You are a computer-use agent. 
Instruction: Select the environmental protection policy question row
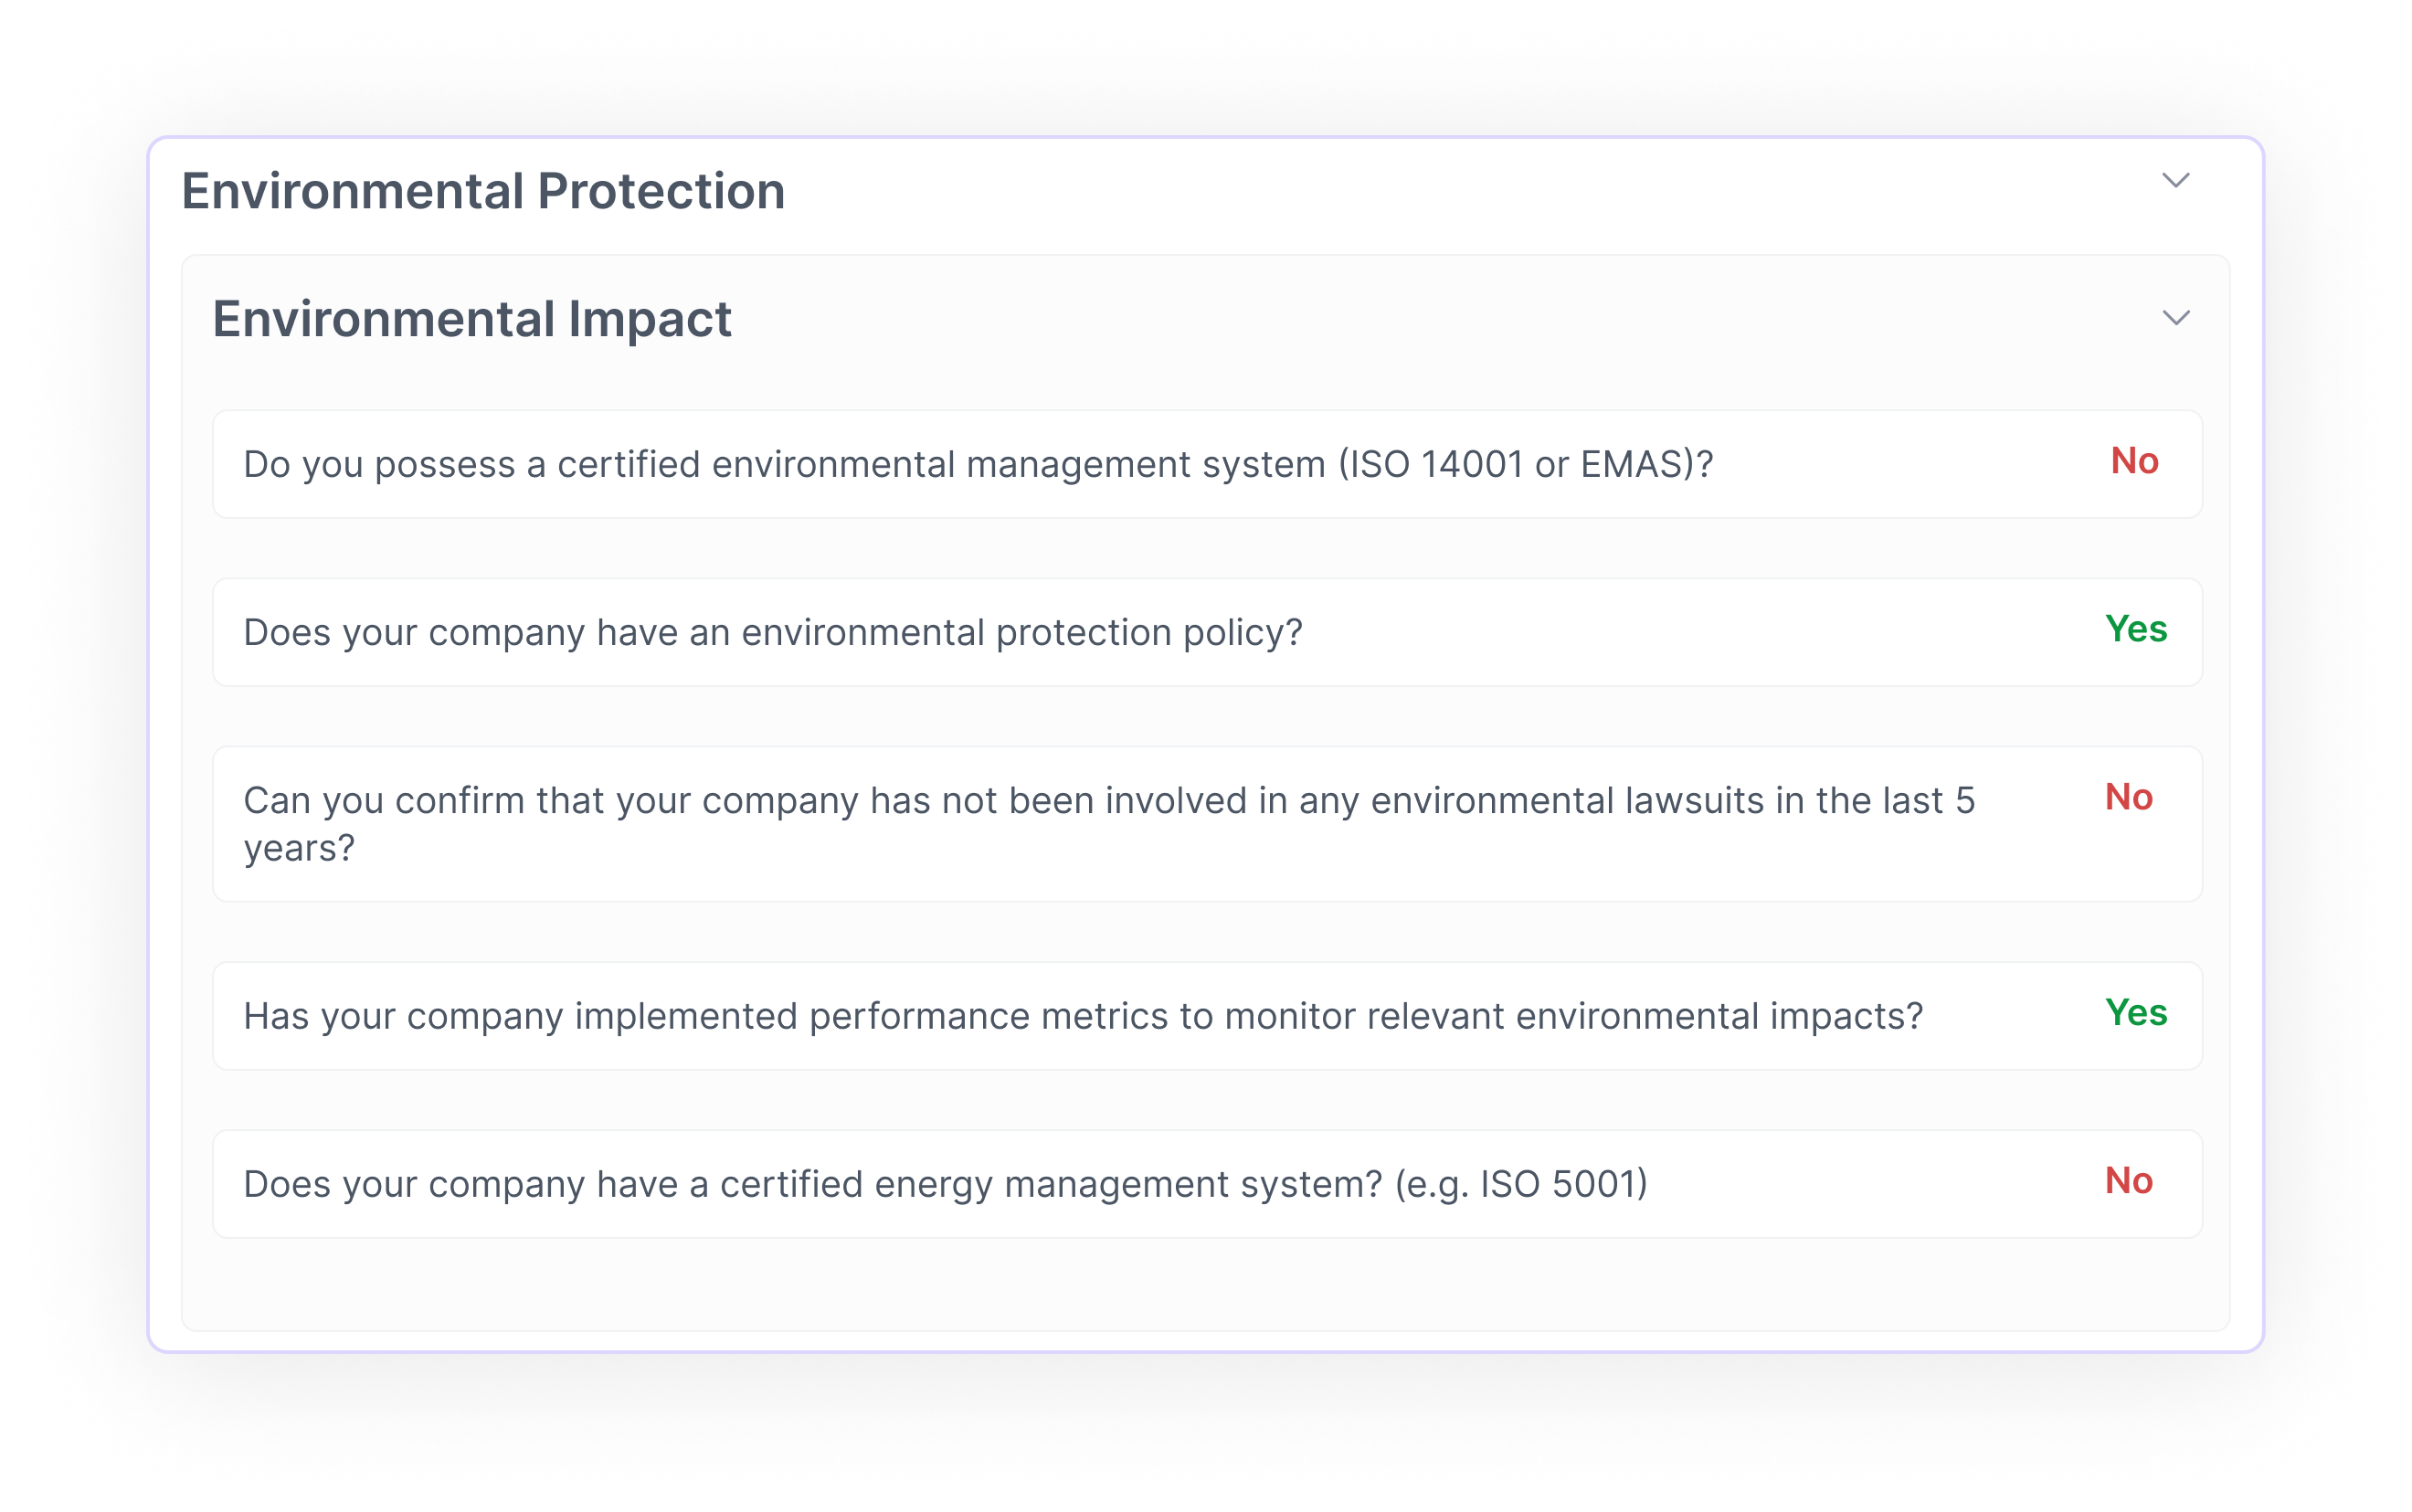1100,631
